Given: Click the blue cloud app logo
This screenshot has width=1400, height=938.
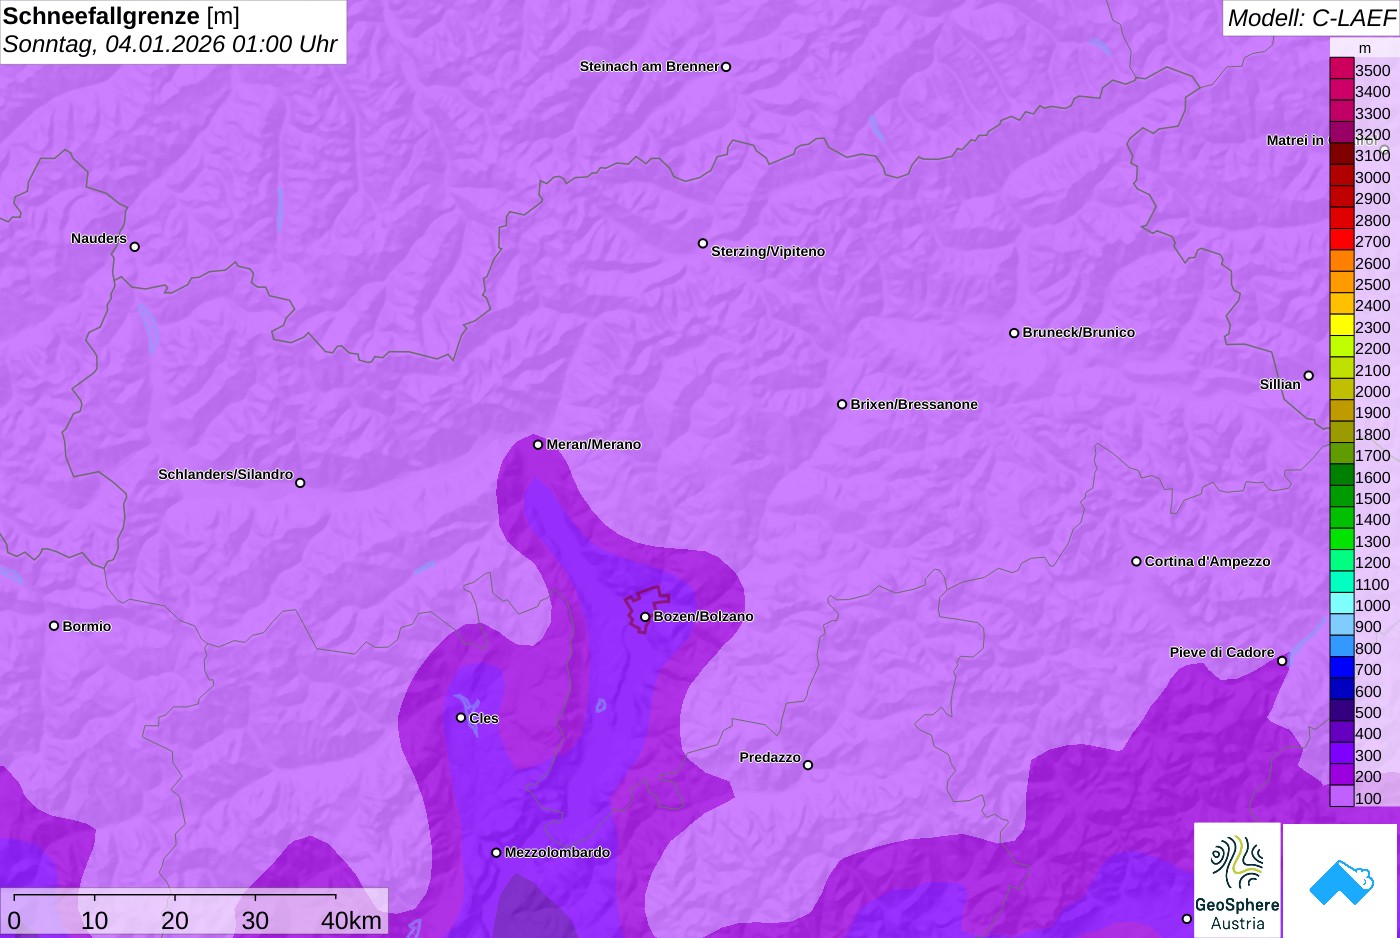Looking at the screenshot, I should point(1341,880).
